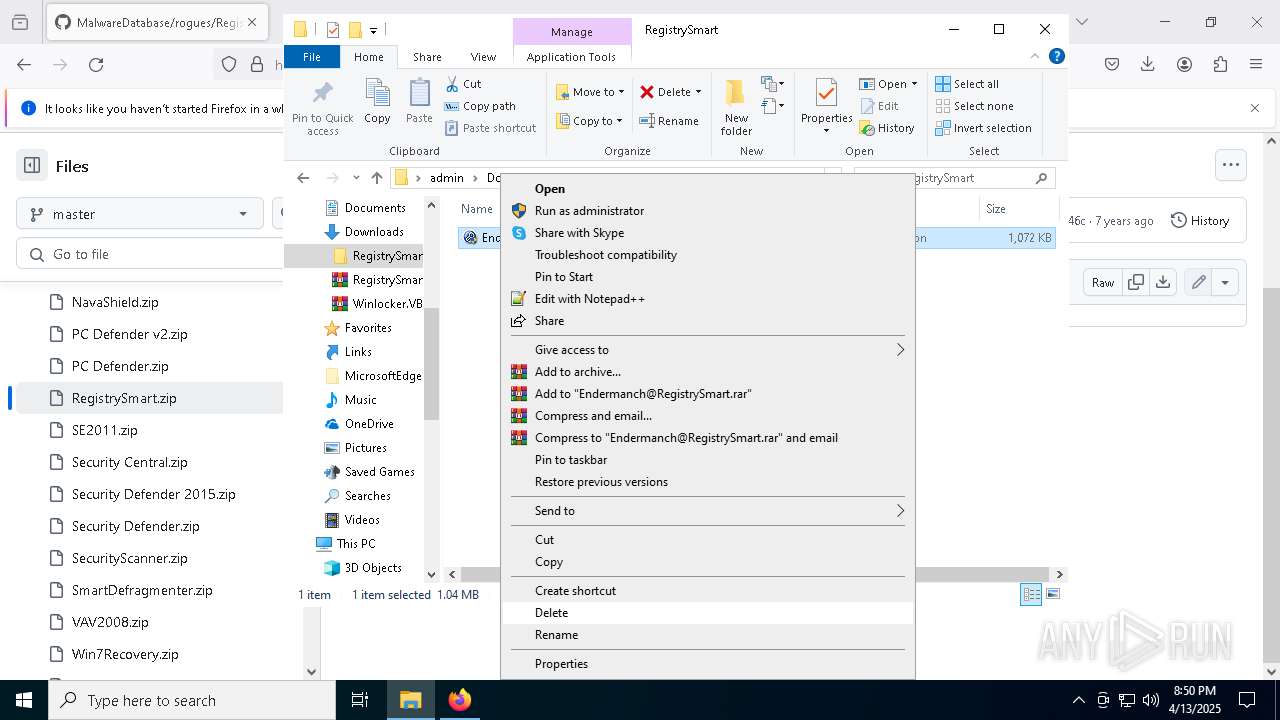Click the Pin to Quick access icon
The width and height of the screenshot is (1280, 720).
pos(322,94)
